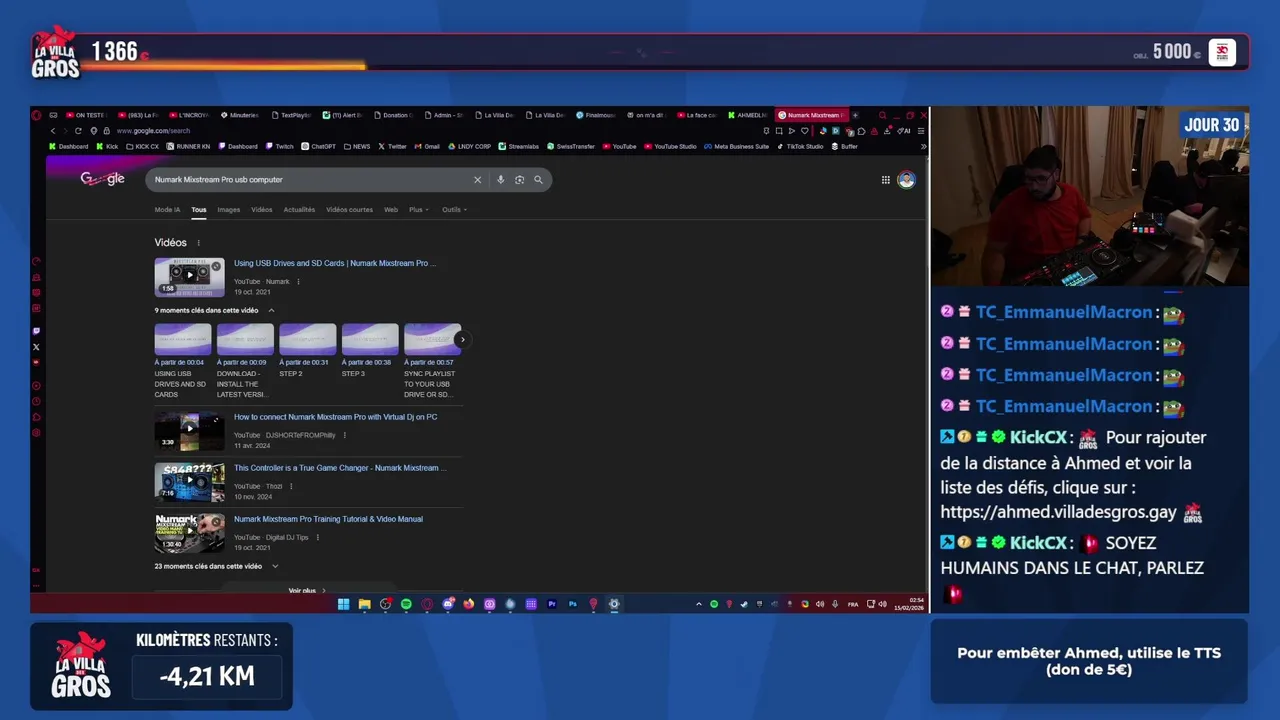Screen dimensions: 1280x720
Task: Select the Vidéos search tab
Action: click(262, 210)
